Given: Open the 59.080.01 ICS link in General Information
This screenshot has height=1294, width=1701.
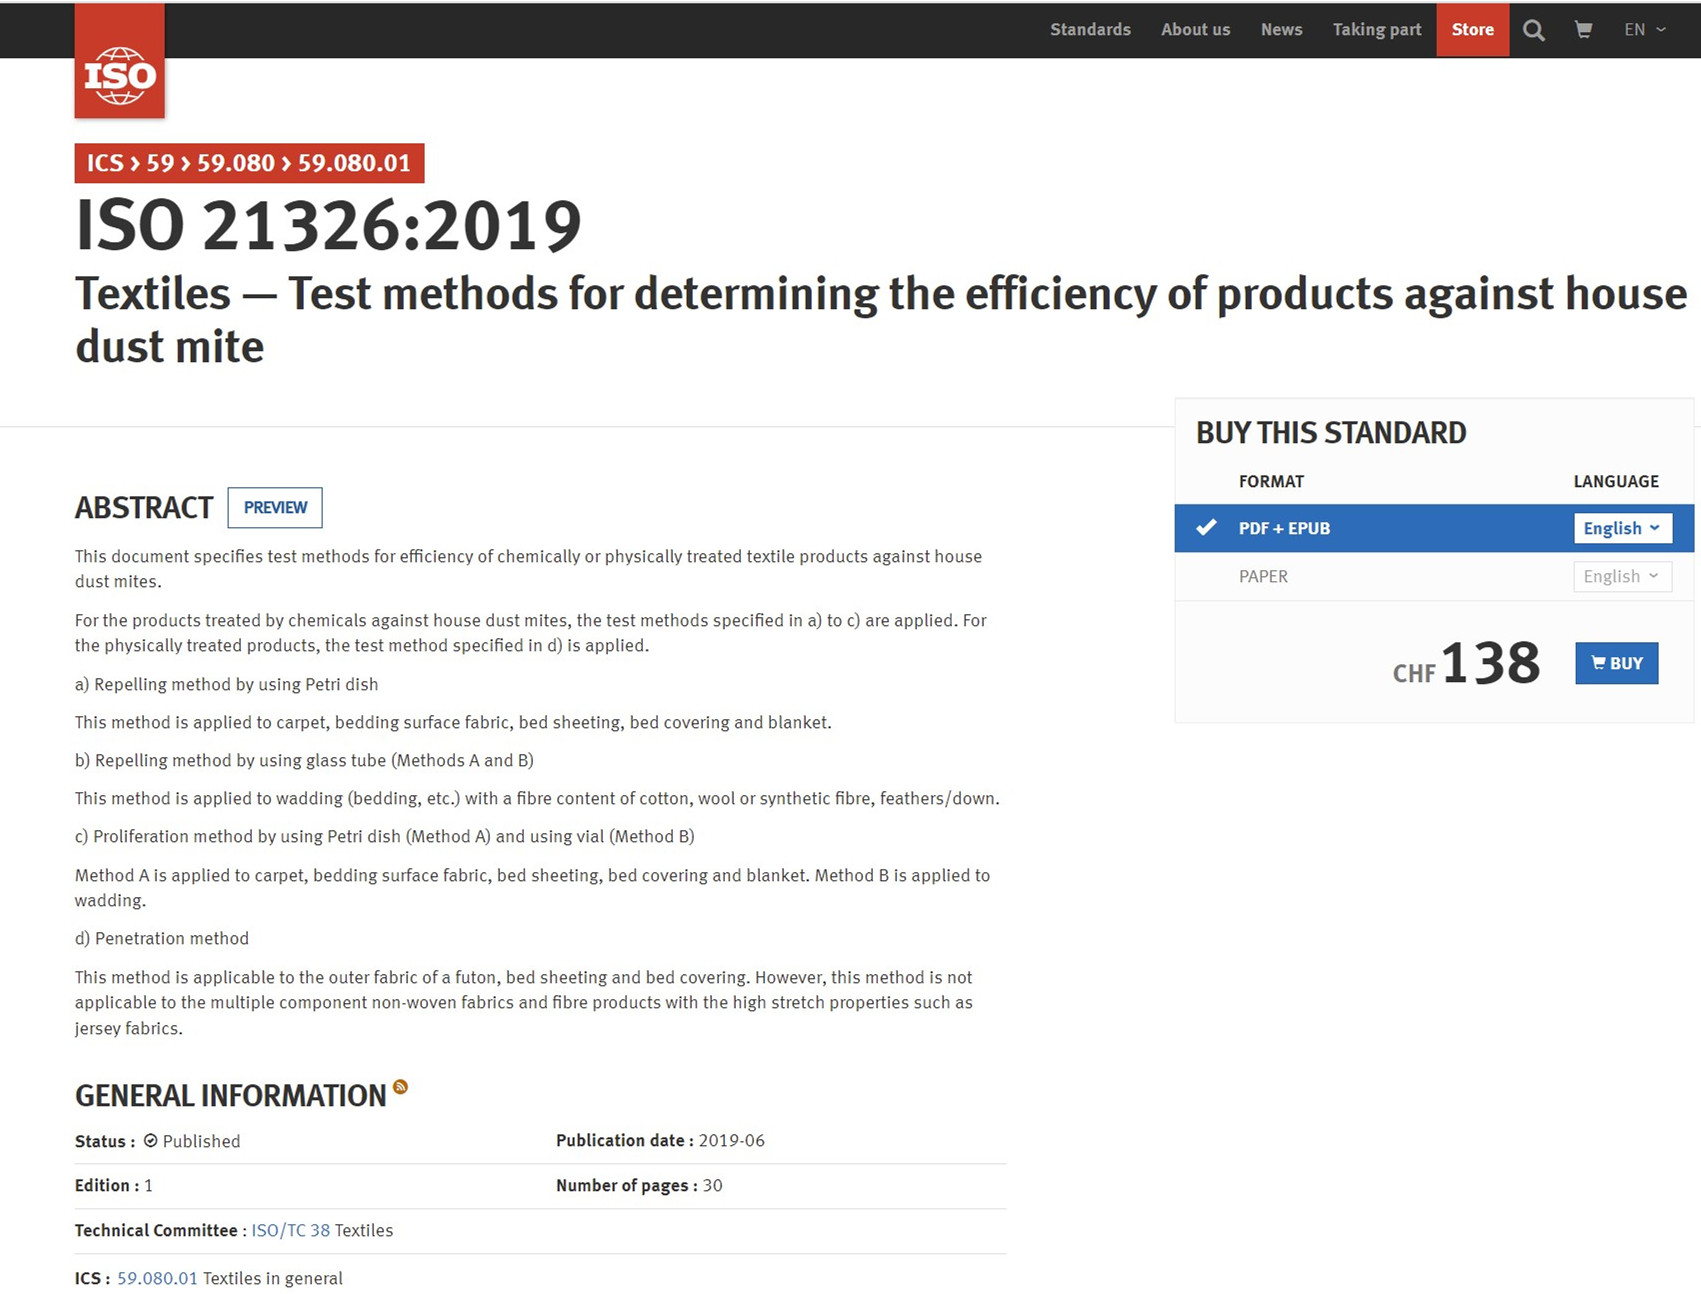Looking at the screenshot, I should (157, 1278).
